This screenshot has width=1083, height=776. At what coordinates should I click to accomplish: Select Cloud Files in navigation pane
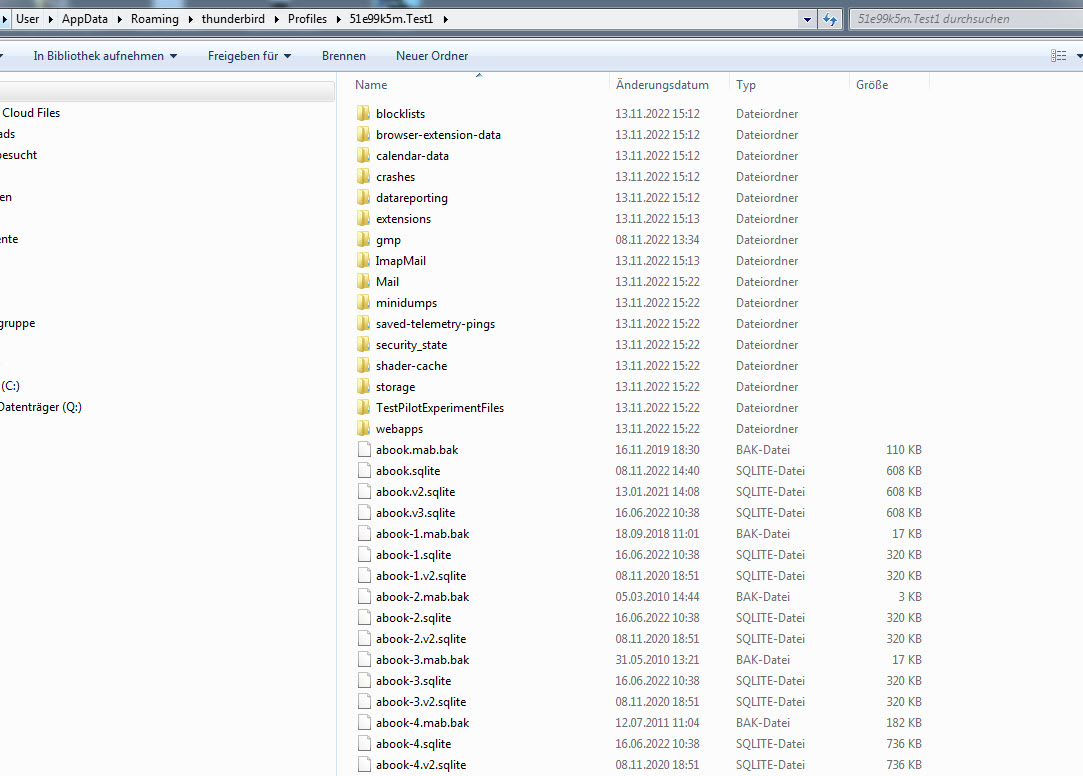click(31, 113)
